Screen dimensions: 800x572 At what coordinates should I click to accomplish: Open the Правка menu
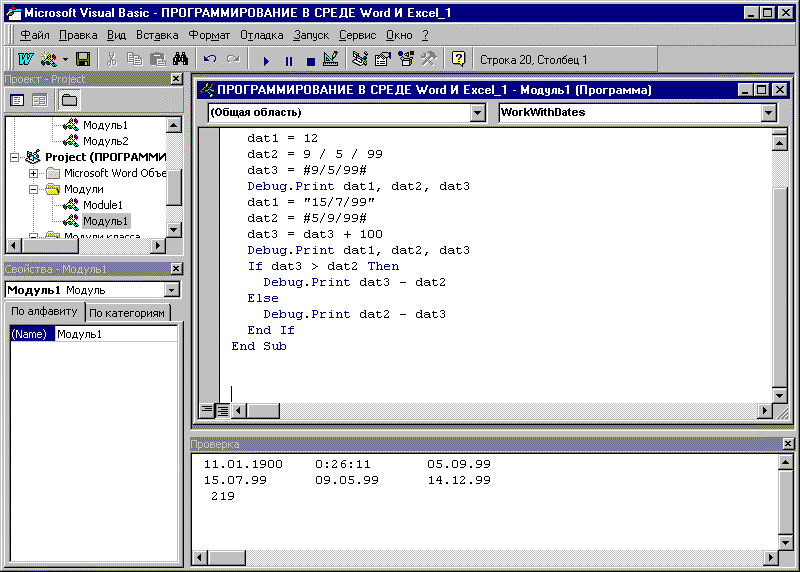pos(78,35)
